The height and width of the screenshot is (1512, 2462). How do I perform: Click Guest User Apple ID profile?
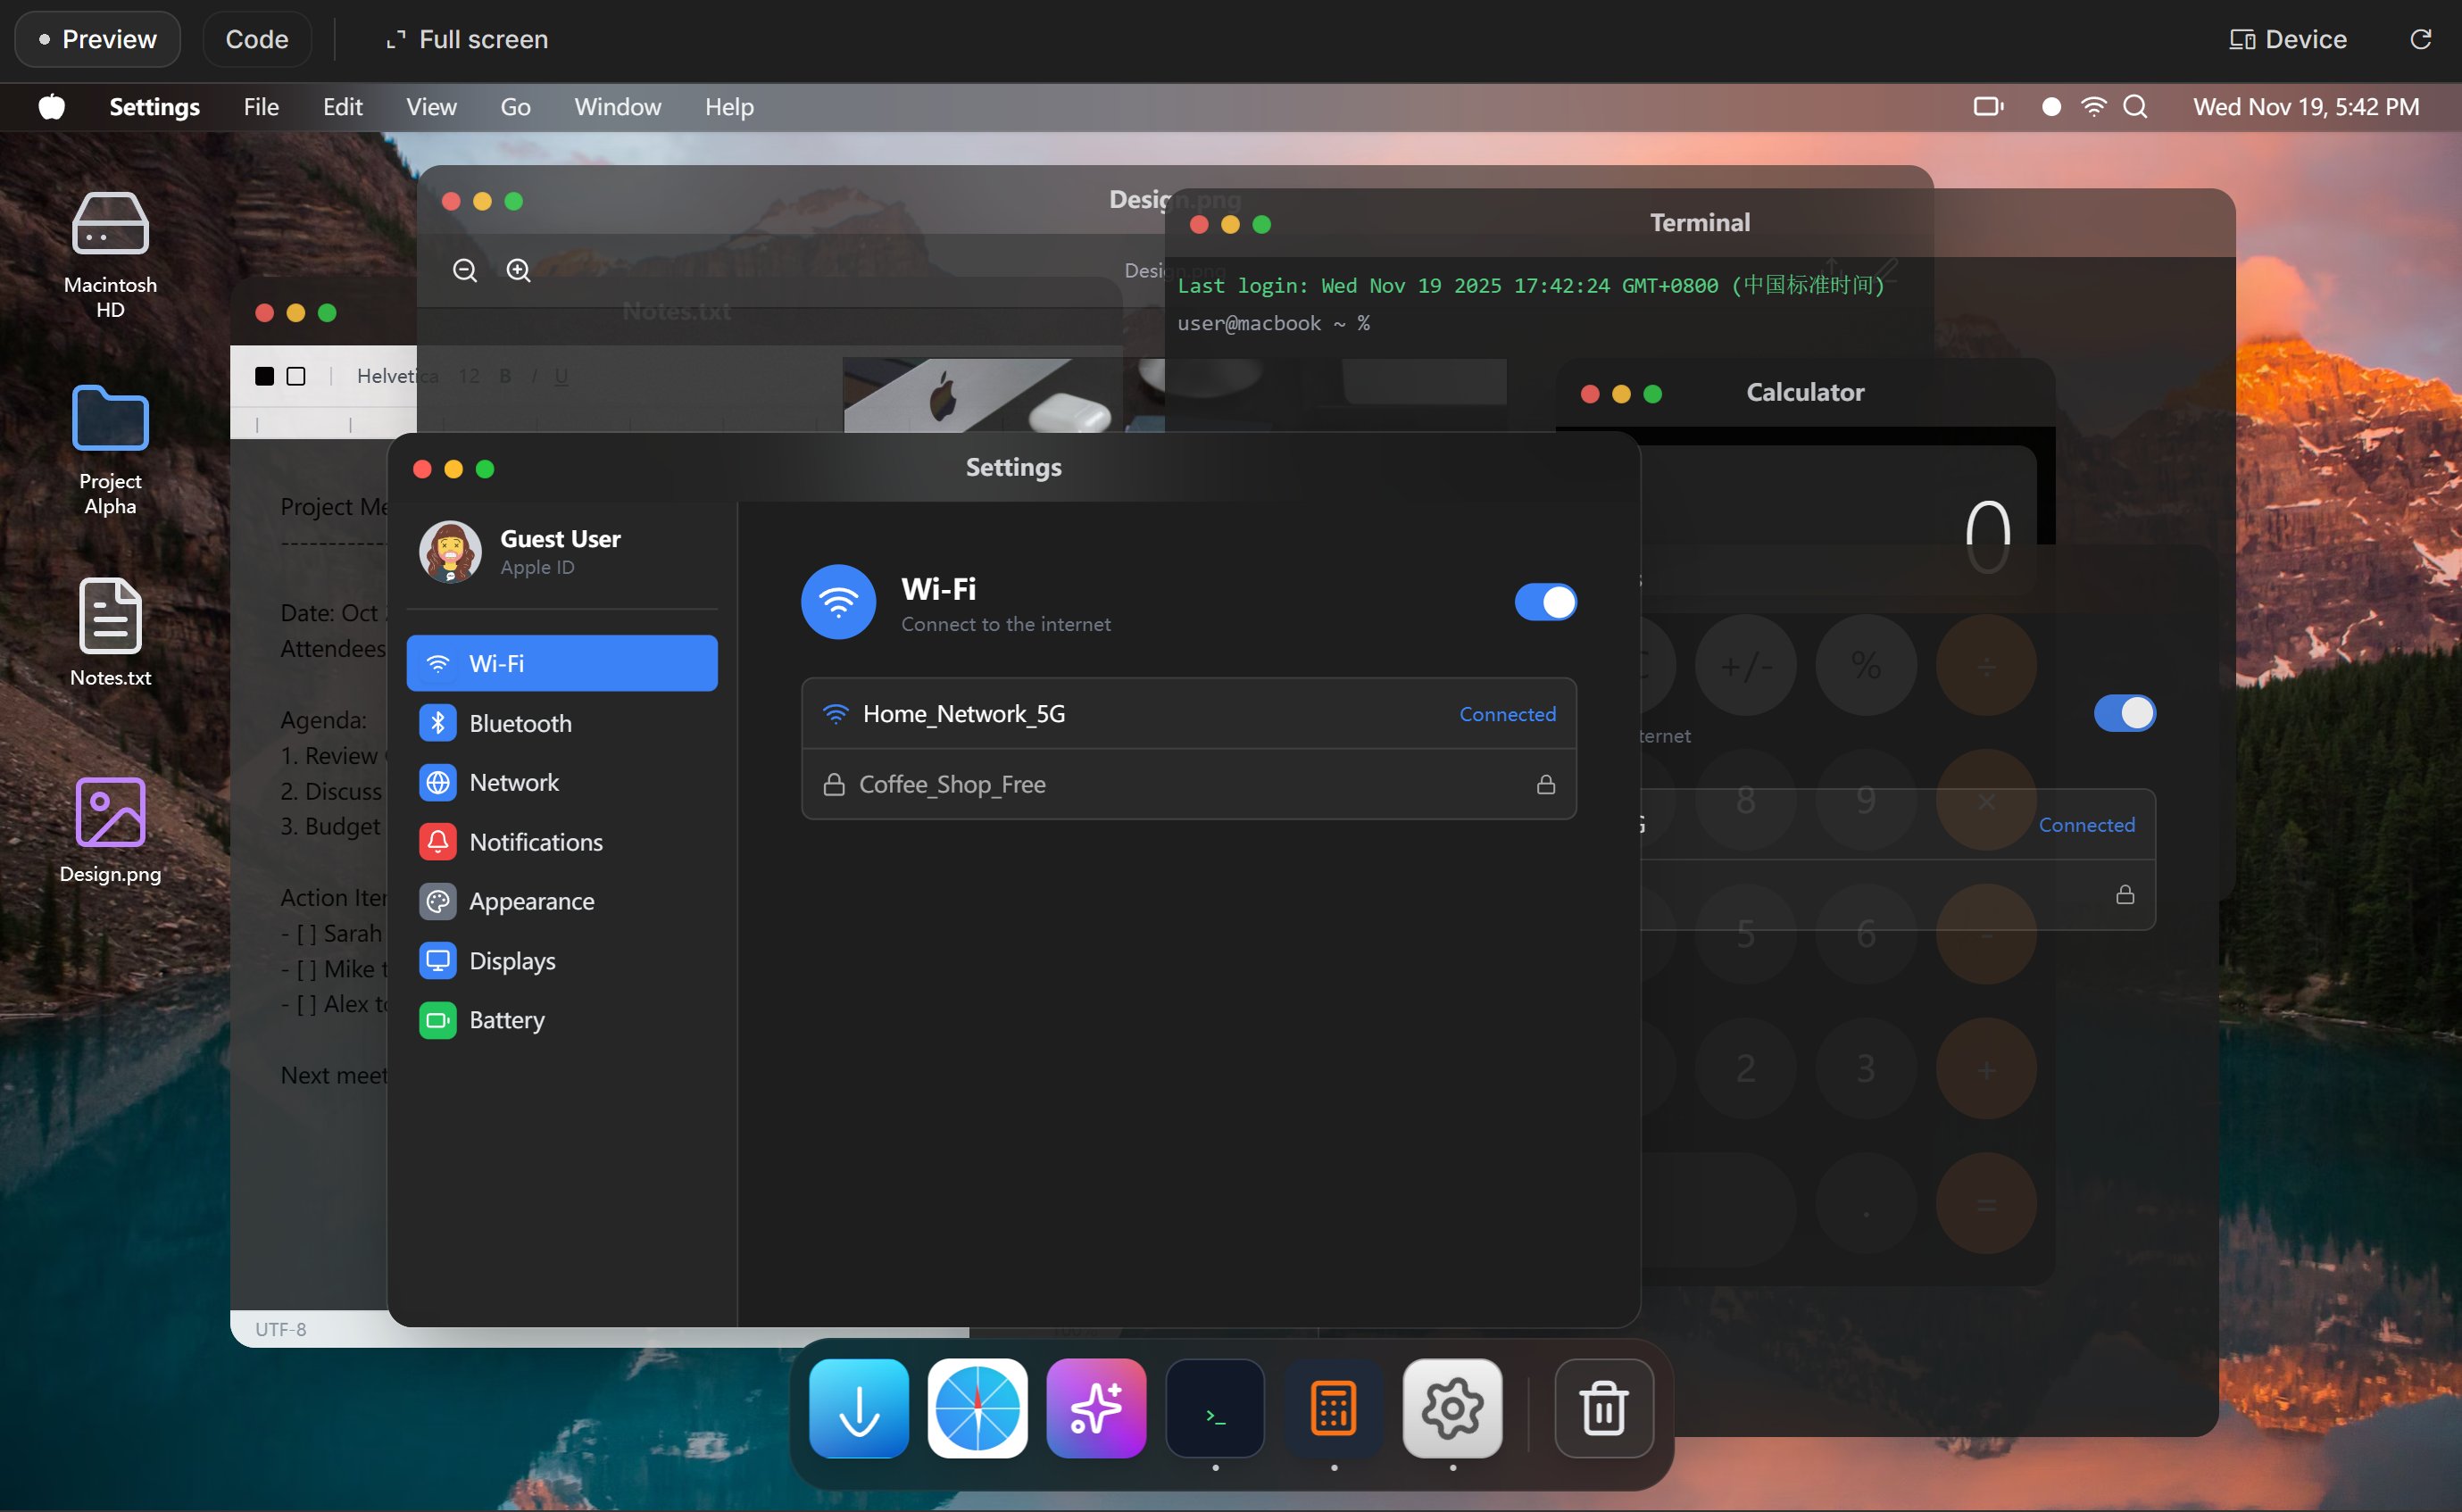560,551
